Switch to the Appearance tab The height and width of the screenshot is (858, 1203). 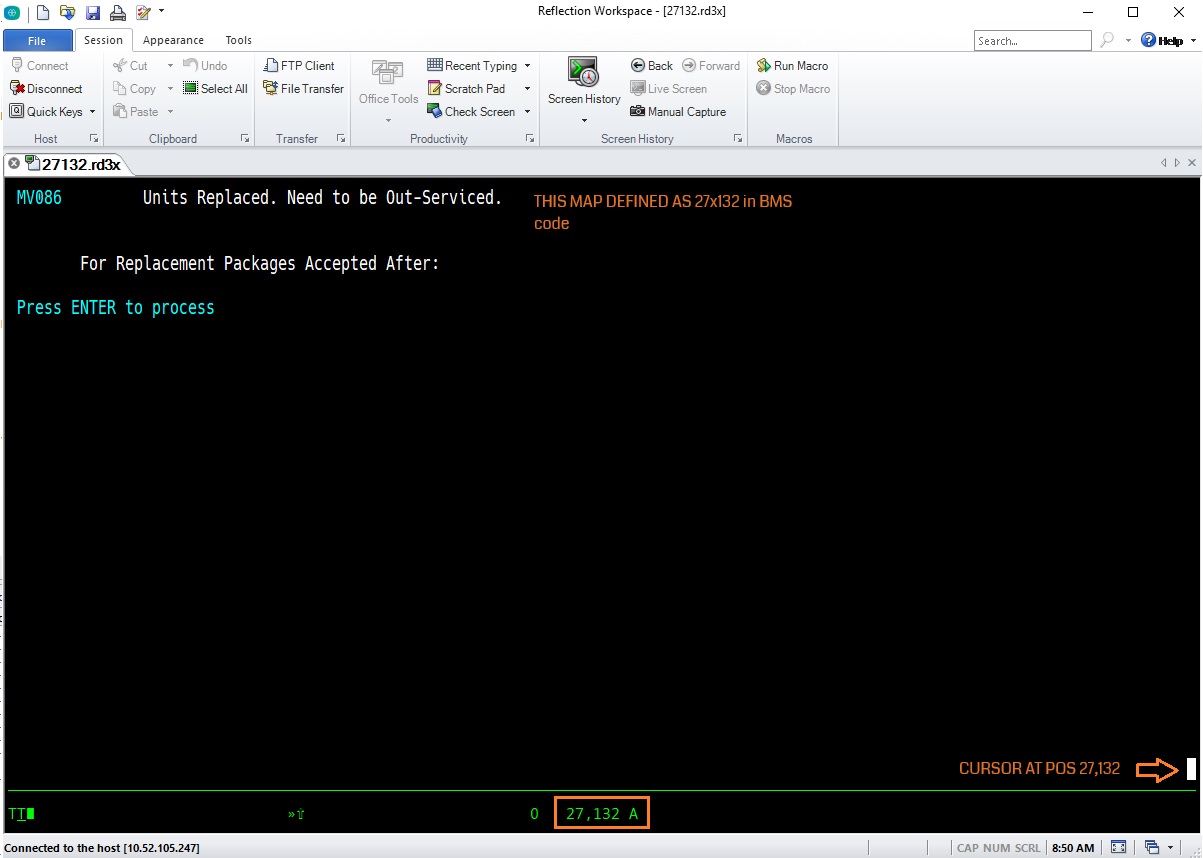click(x=172, y=40)
